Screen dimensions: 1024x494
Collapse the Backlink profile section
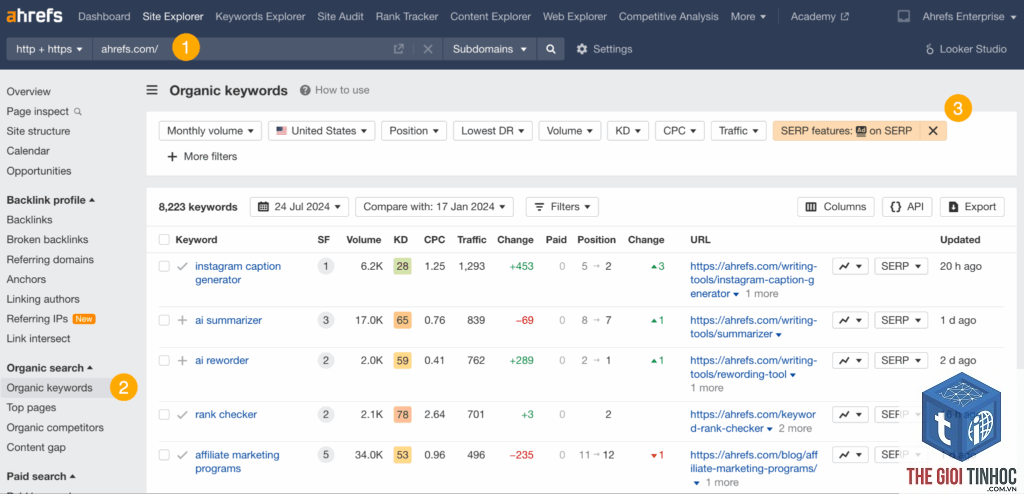pos(50,200)
